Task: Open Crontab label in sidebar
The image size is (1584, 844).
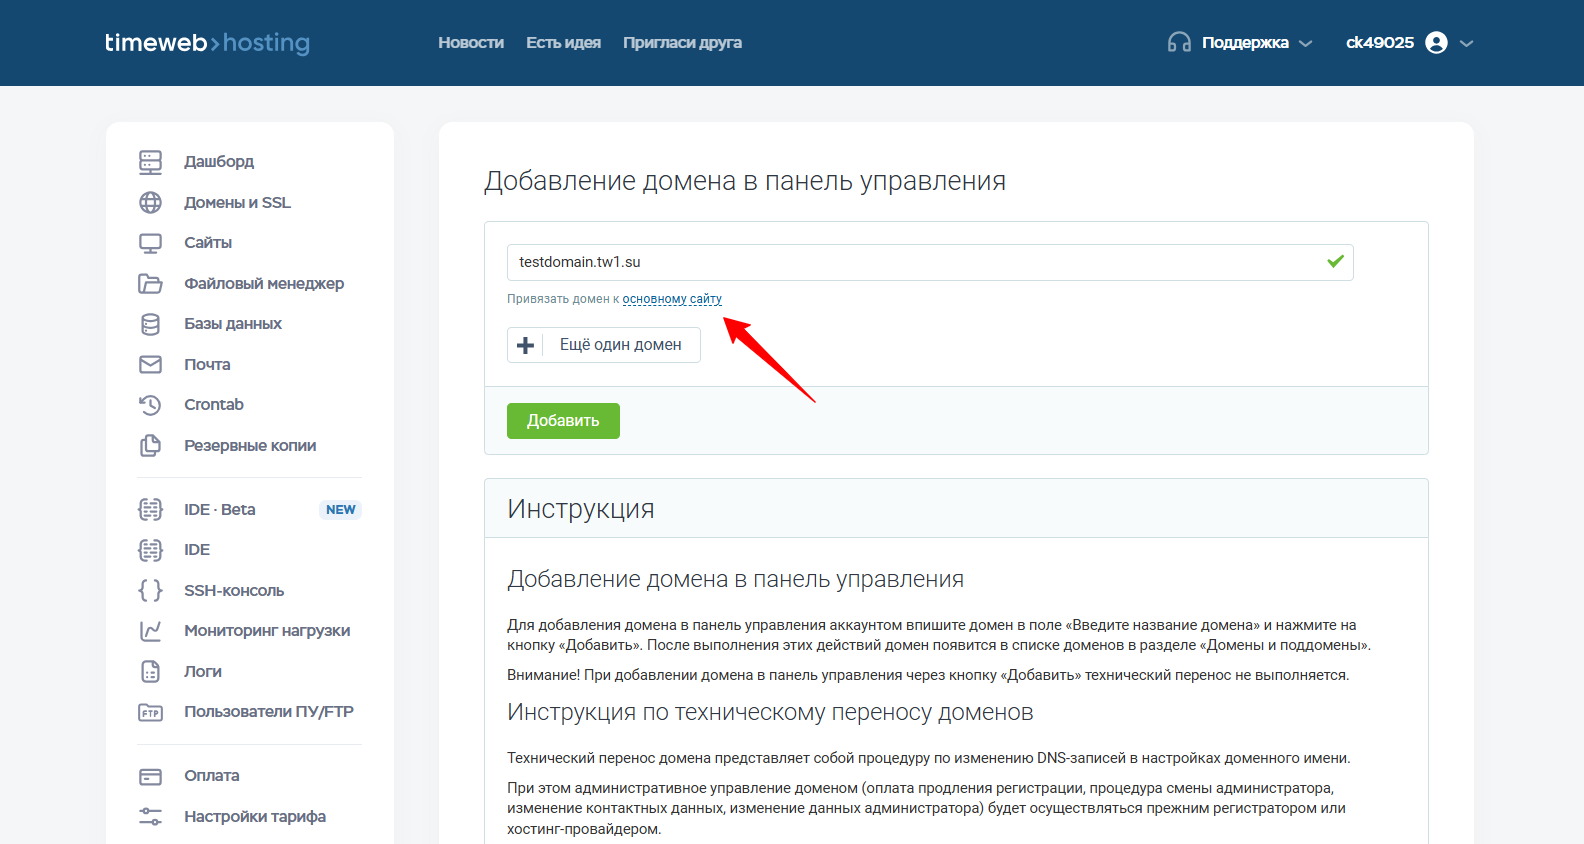Action: (214, 405)
